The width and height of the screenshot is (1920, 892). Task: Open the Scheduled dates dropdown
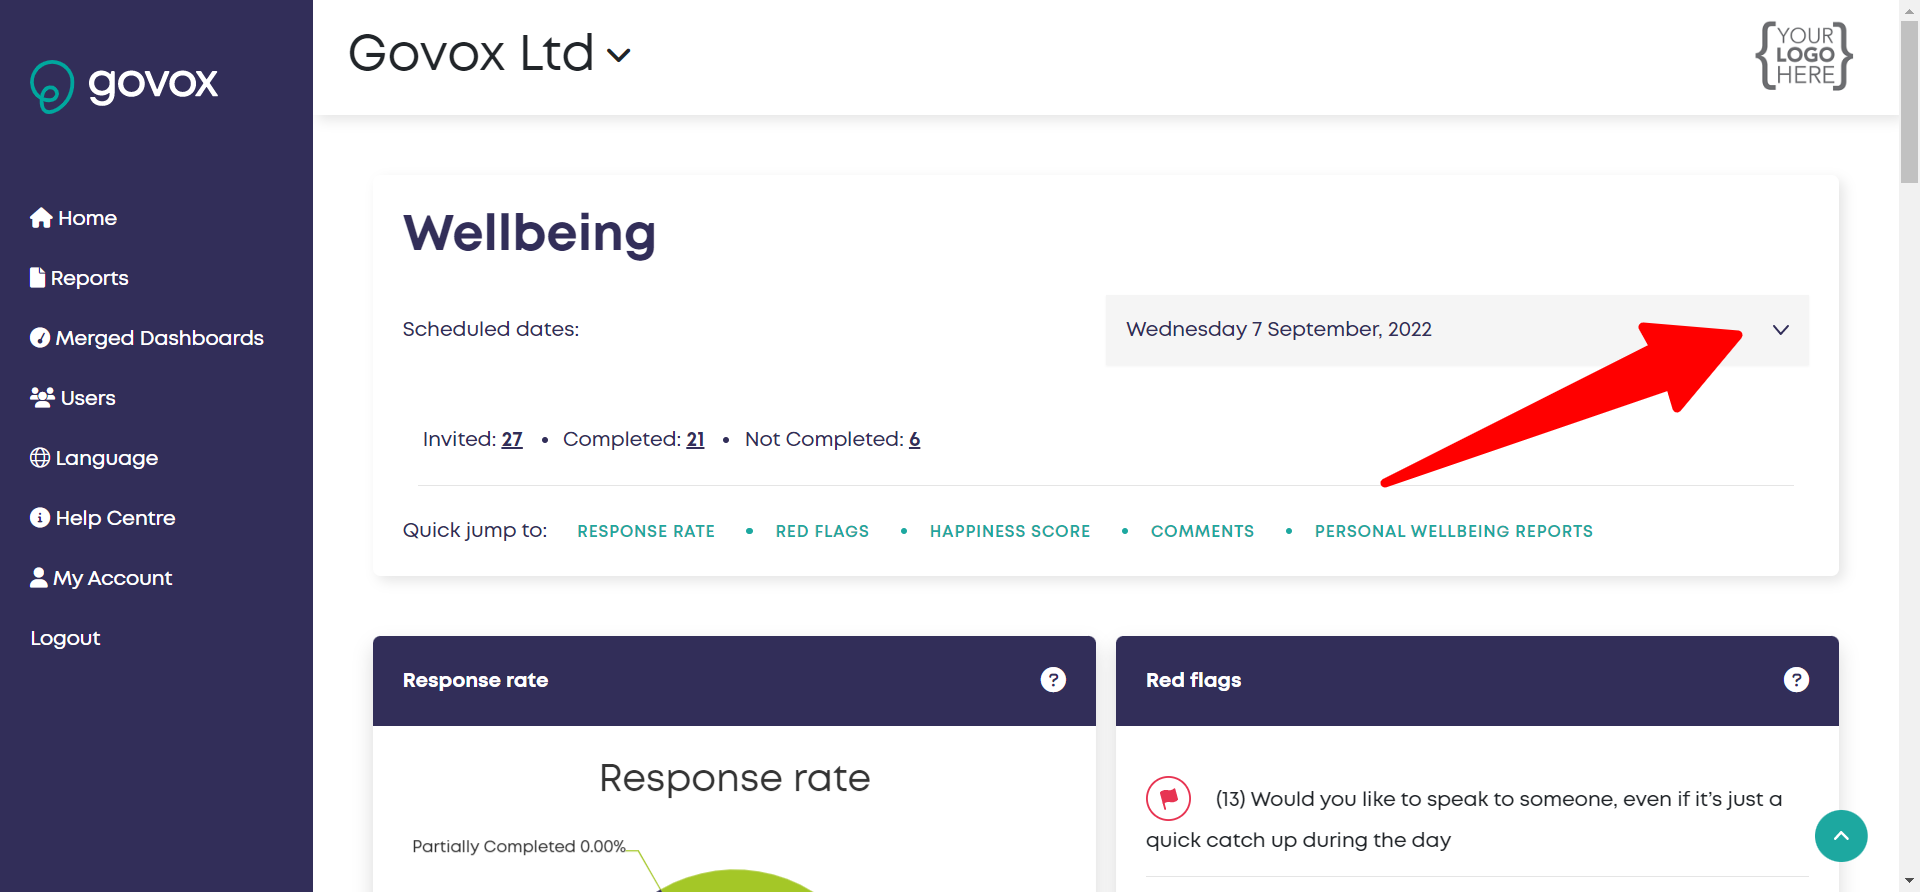[1457, 330]
